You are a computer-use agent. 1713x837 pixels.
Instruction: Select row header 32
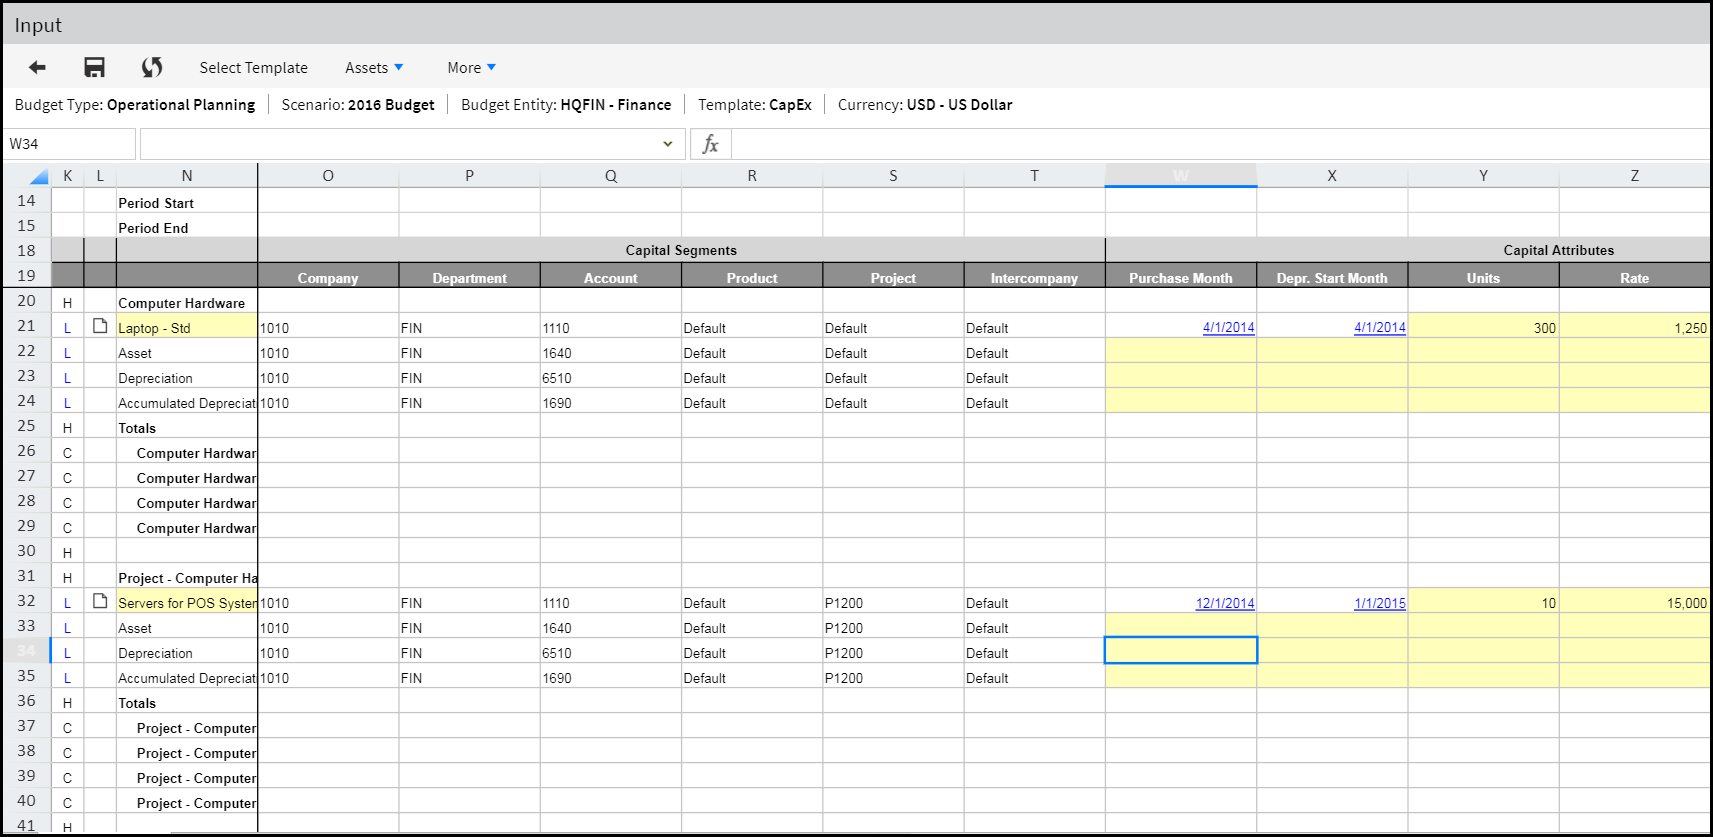[27, 601]
